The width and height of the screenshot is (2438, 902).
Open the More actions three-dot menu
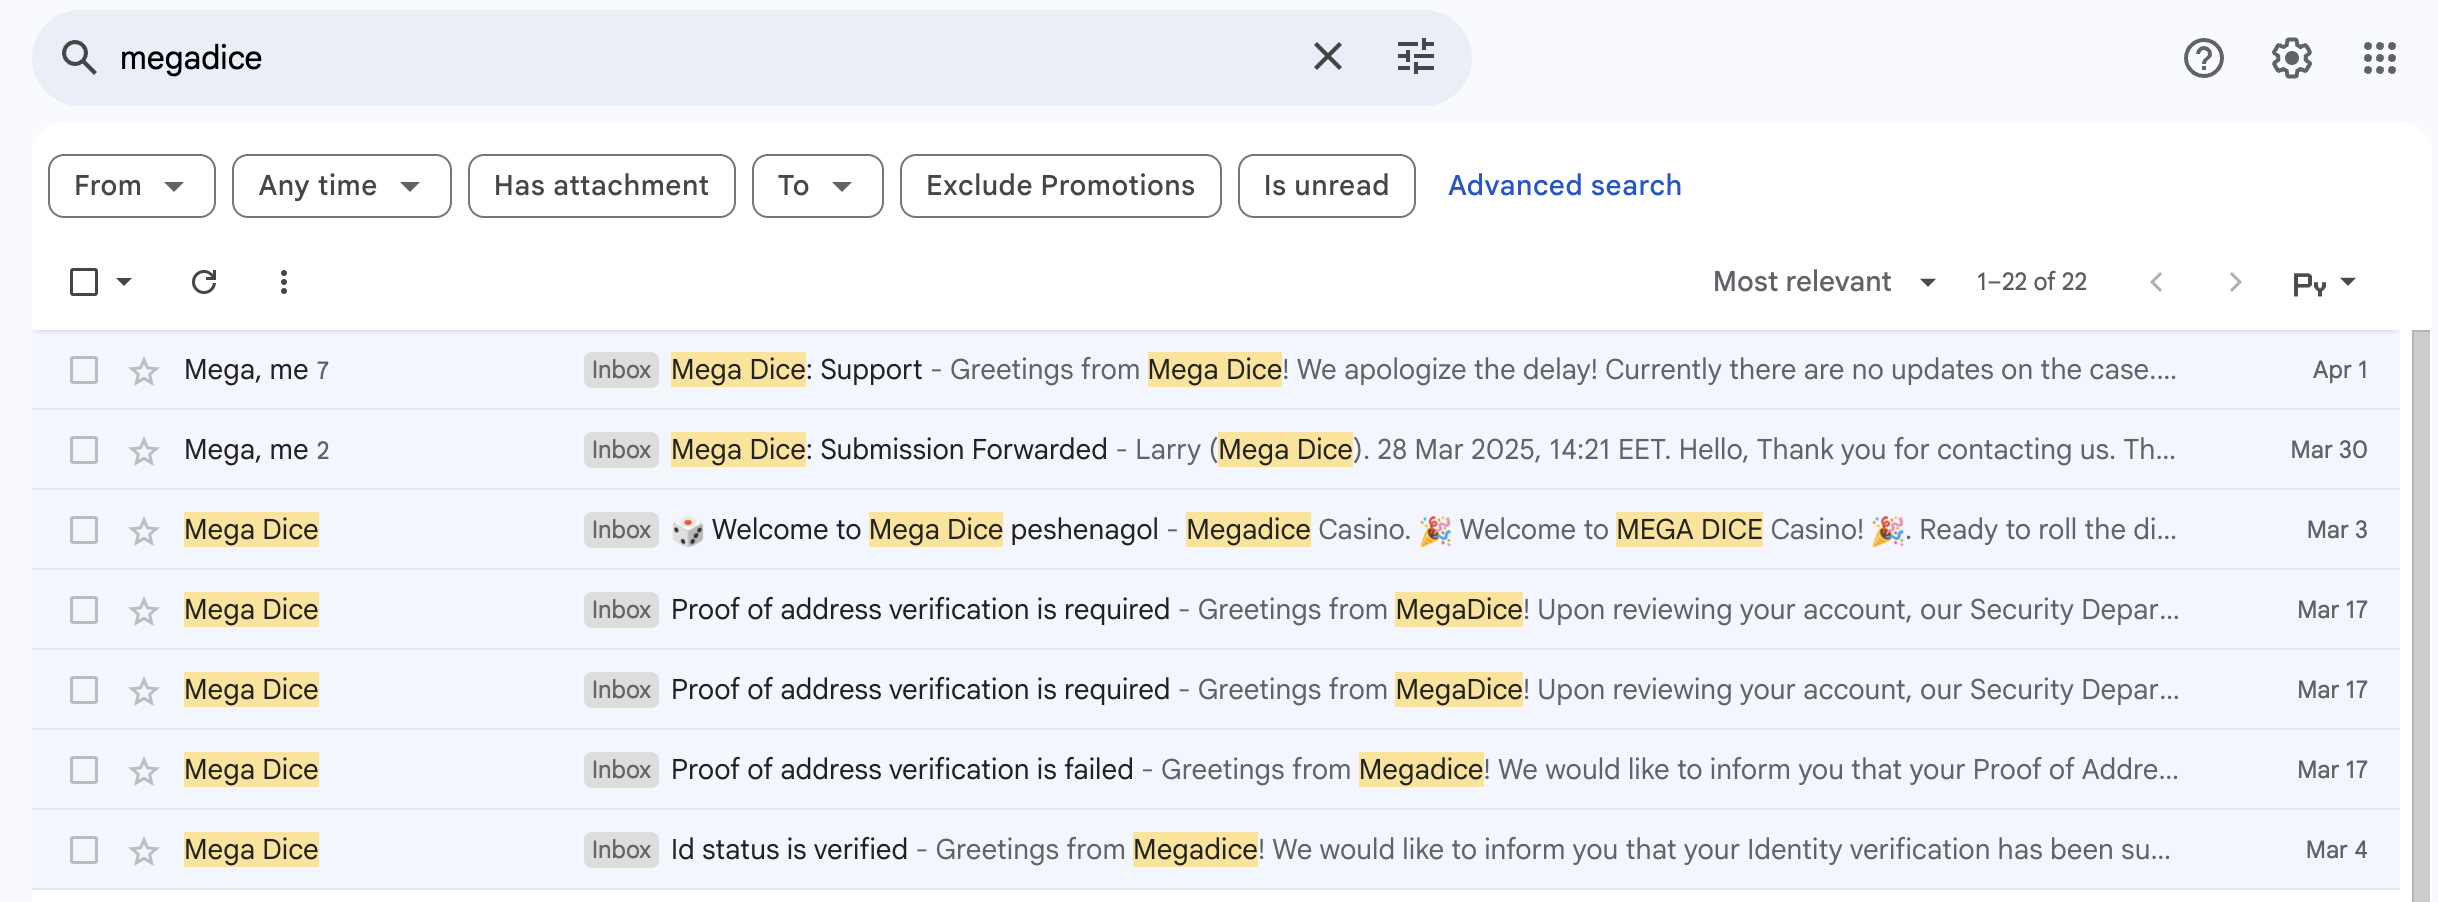coord(284,282)
